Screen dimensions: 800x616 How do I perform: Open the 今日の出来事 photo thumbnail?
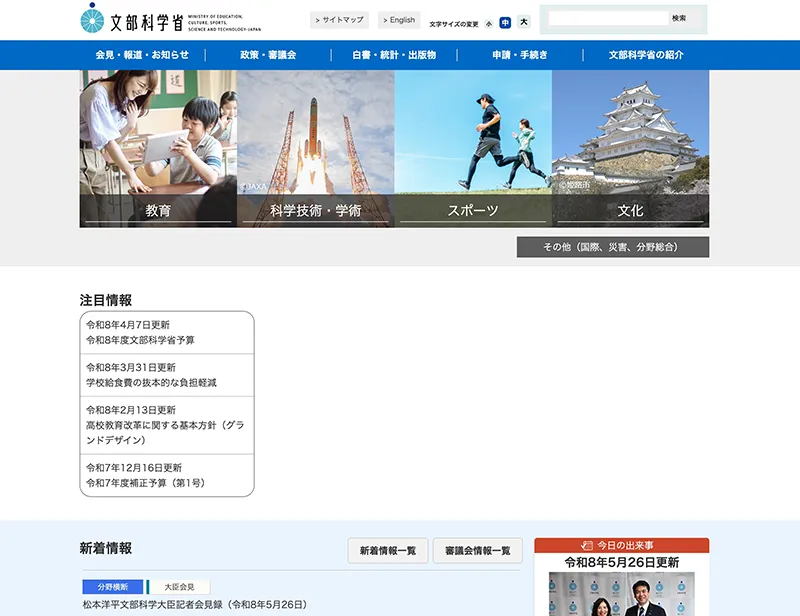(621, 594)
